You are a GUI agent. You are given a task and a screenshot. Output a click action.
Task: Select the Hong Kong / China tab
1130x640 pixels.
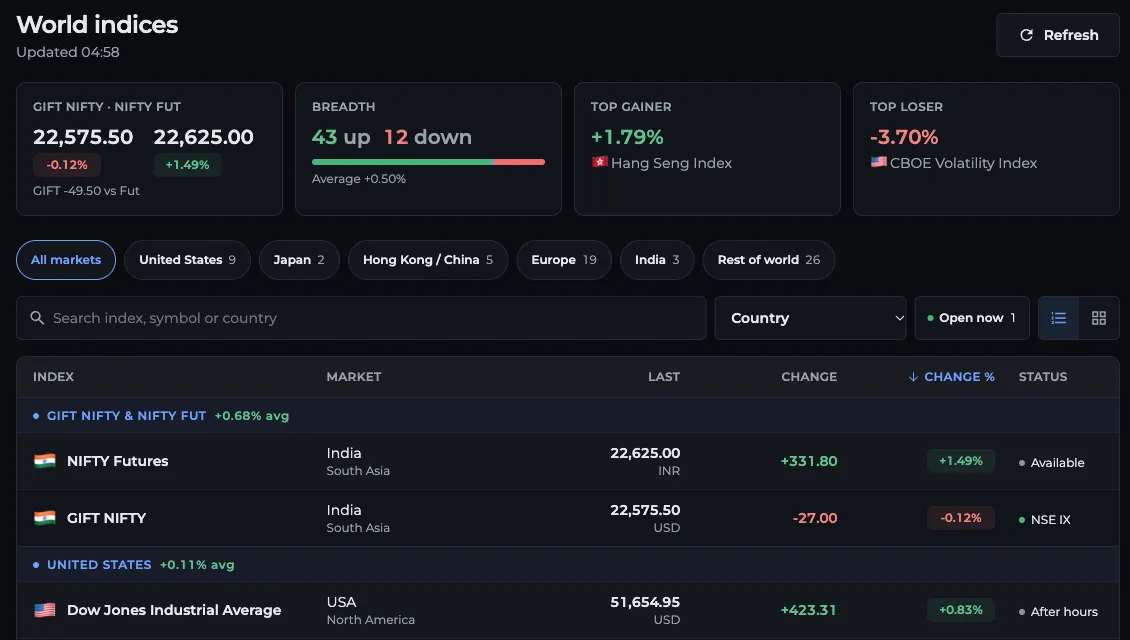pyautogui.click(x=428, y=259)
